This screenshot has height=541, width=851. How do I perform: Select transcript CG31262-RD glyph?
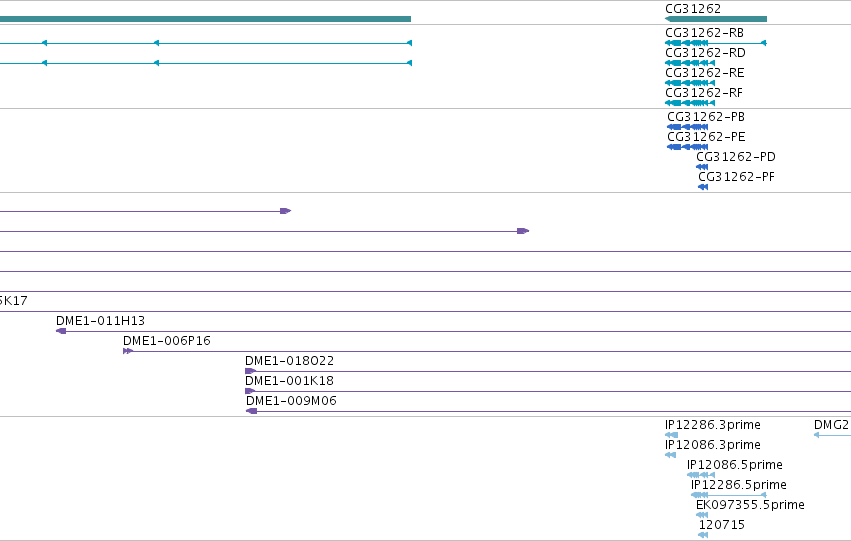(x=690, y=63)
